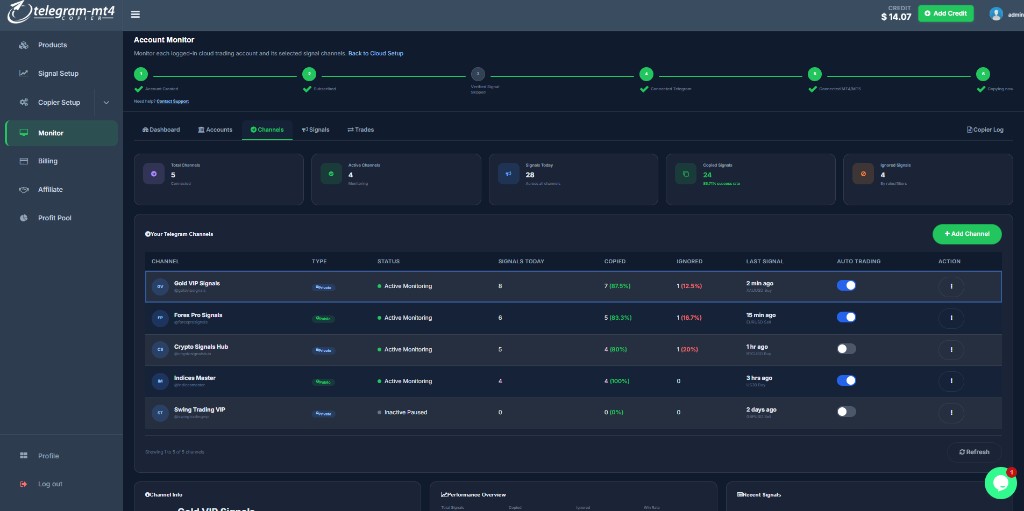1024x511 pixels.
Task: Open the hamburger menu icon
Action: (x=135, y=14)
